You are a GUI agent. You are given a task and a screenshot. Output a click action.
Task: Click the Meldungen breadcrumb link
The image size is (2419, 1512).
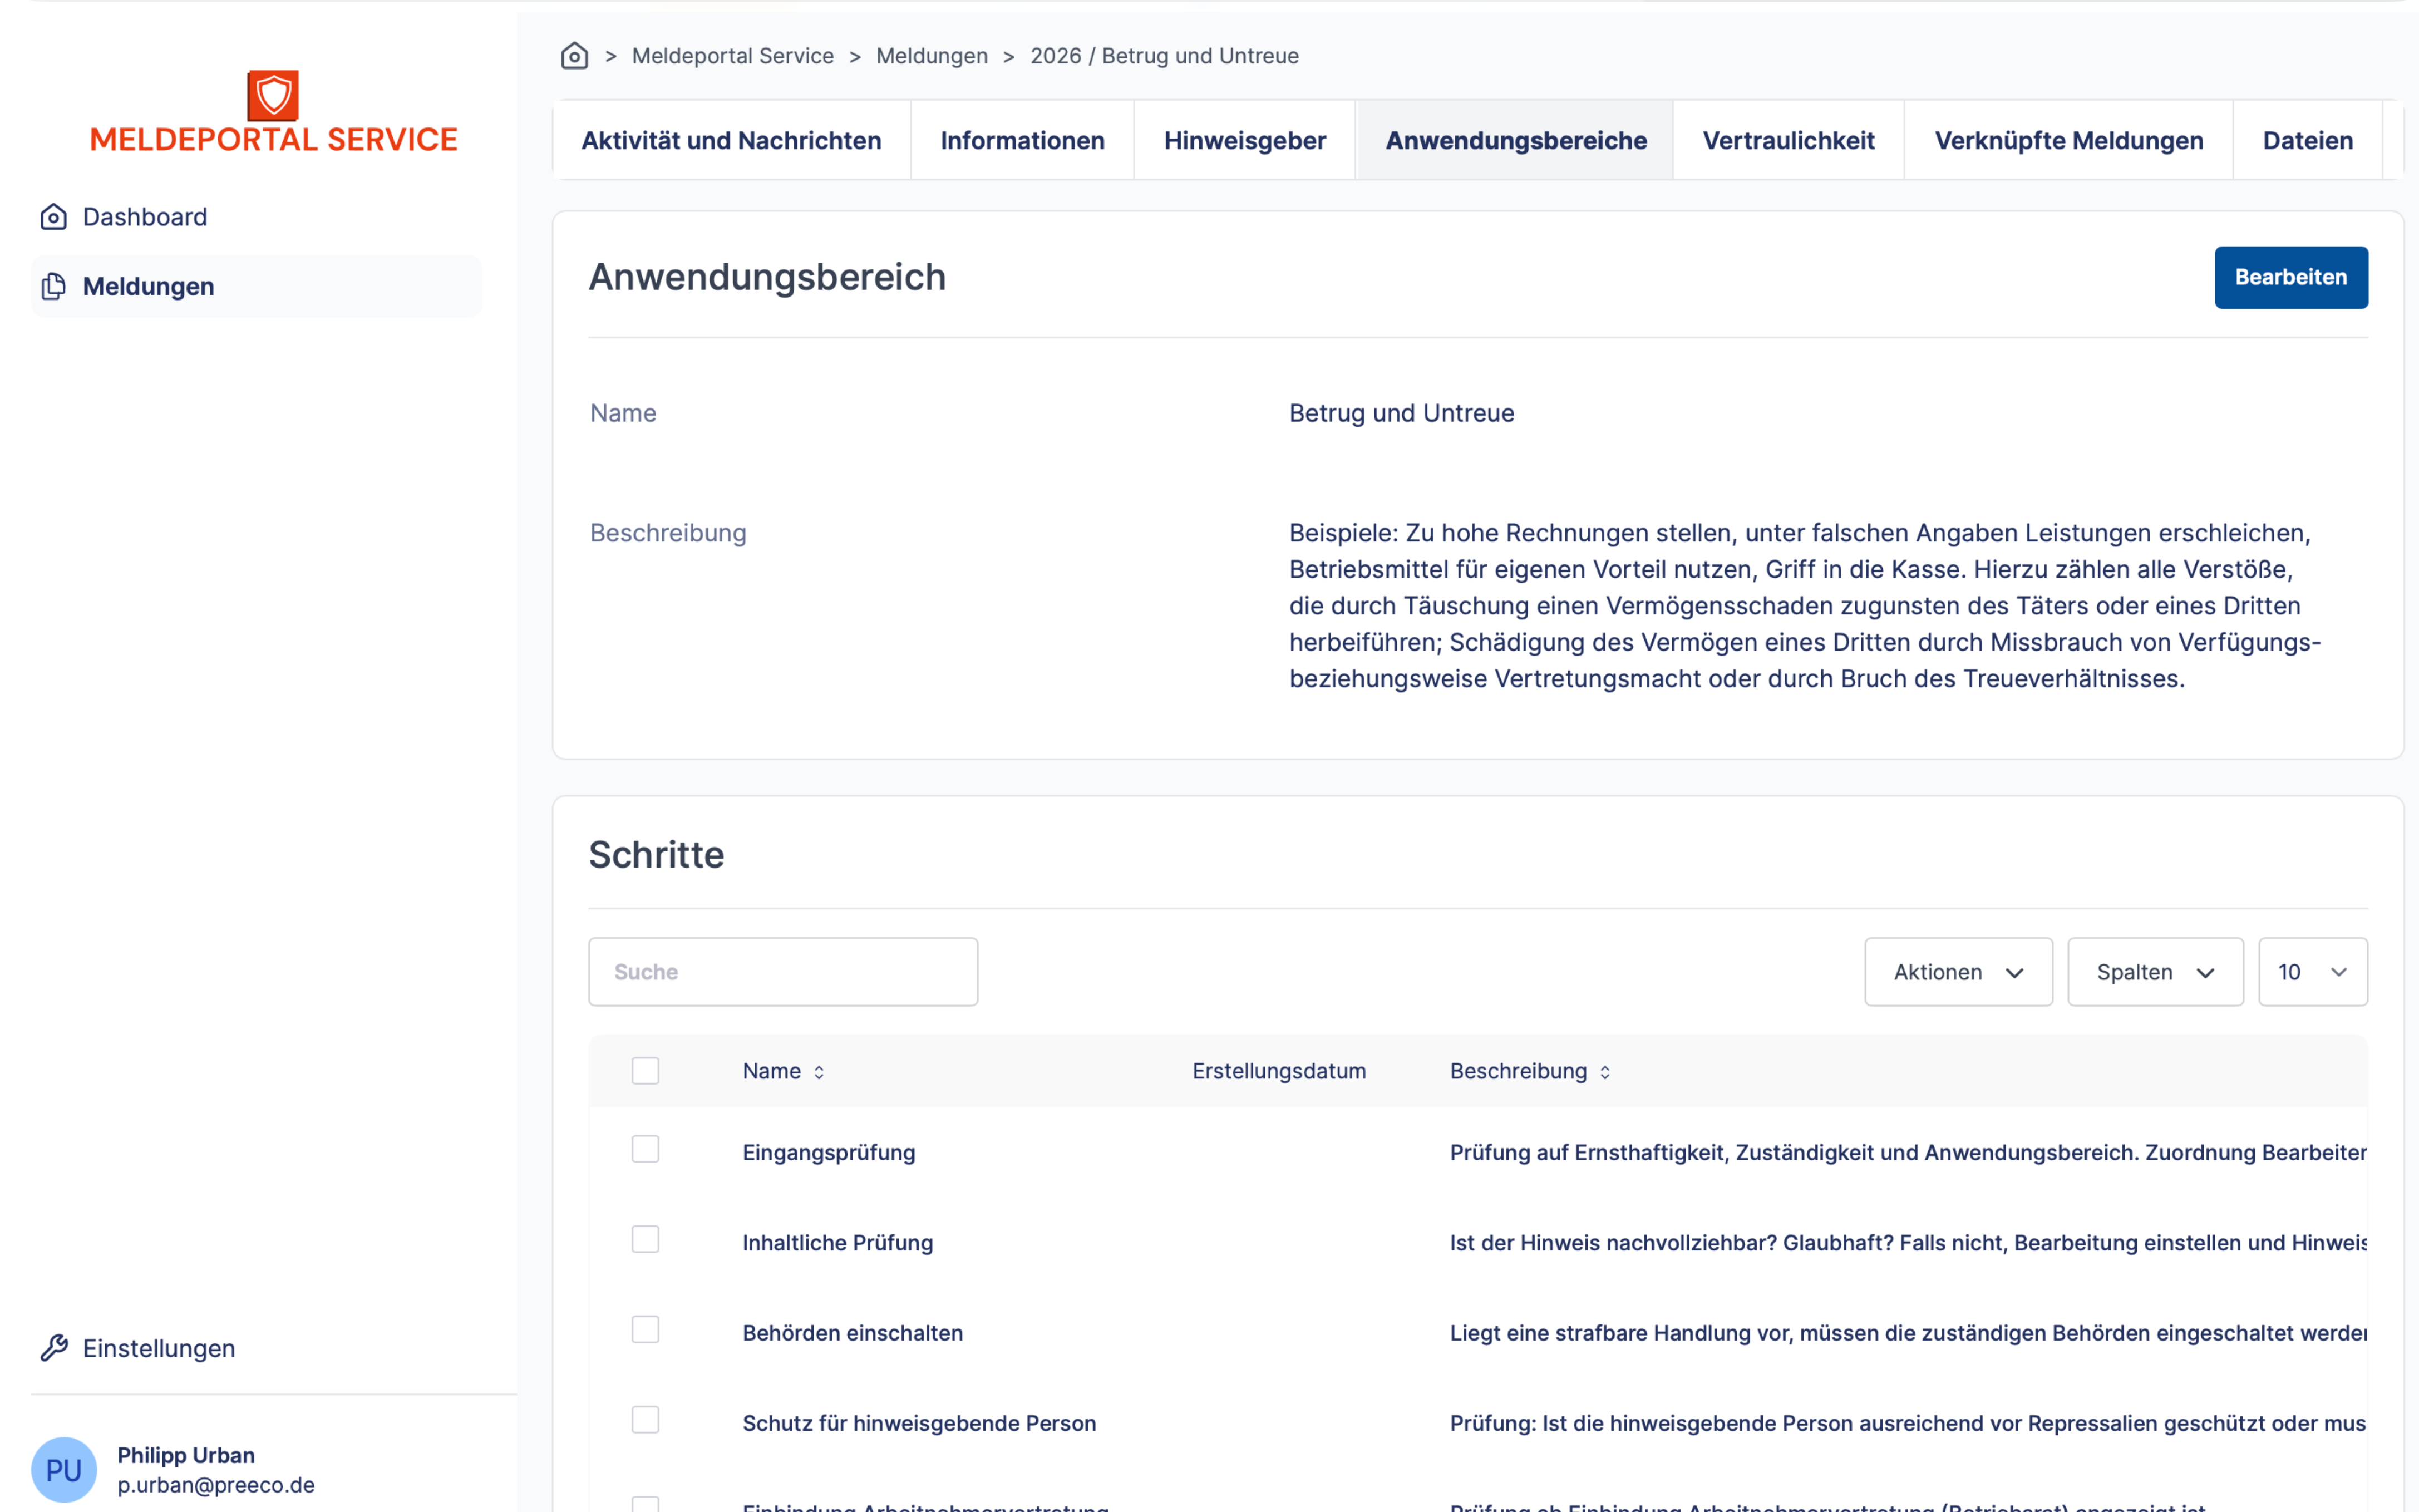tap(931, 56)
